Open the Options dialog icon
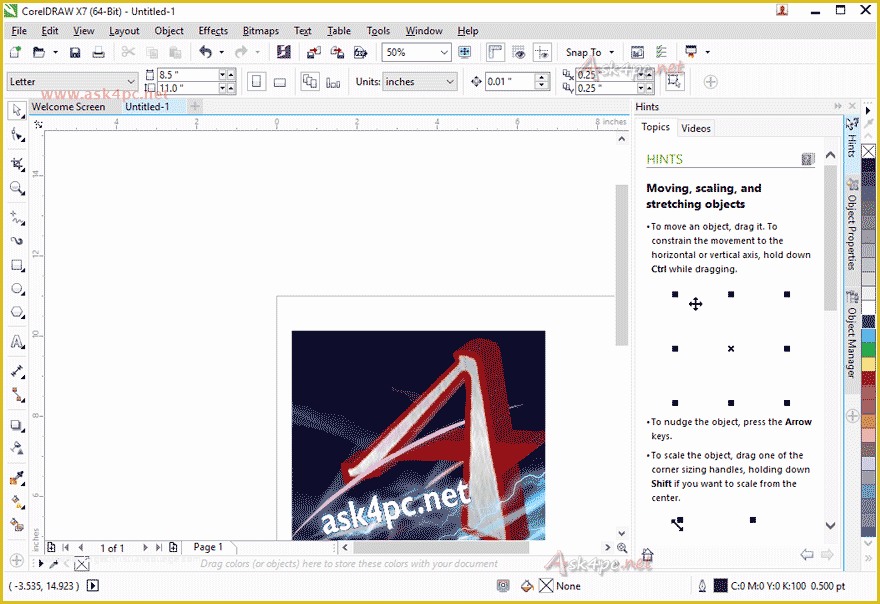The width and height of the screenshot is (880, 604). pyautogui.click(x=662, y=52)
